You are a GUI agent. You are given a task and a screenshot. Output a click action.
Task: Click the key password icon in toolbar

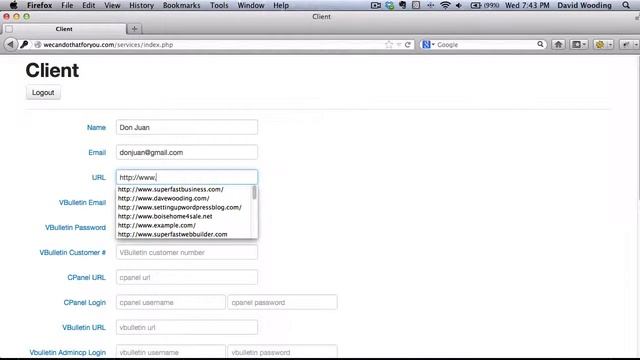24,44
